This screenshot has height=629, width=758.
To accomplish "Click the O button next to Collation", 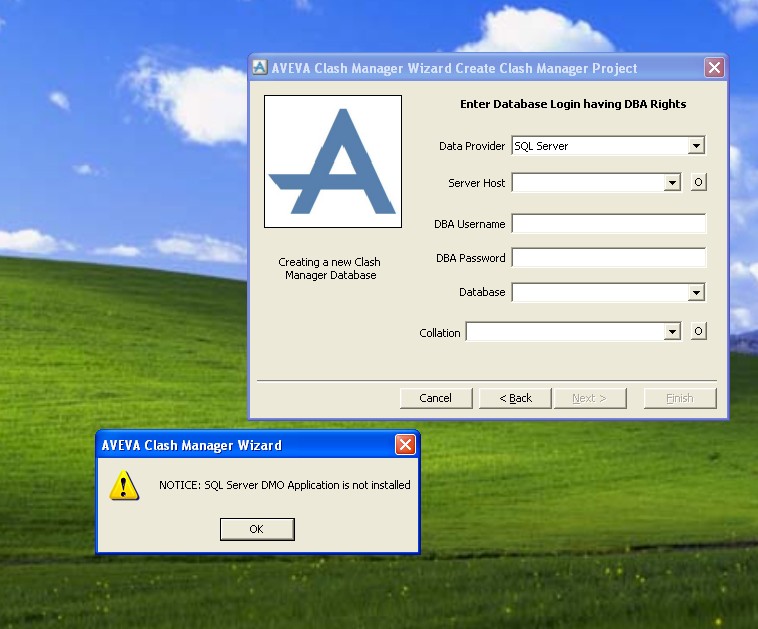I will tap(699, 331).
